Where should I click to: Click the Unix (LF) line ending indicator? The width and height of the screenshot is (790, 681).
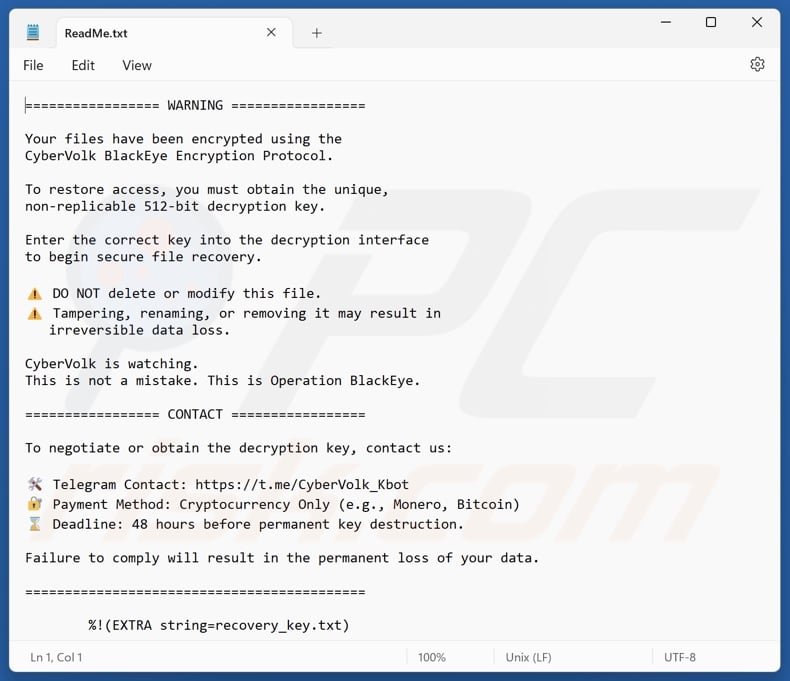[x=529, y=657]
